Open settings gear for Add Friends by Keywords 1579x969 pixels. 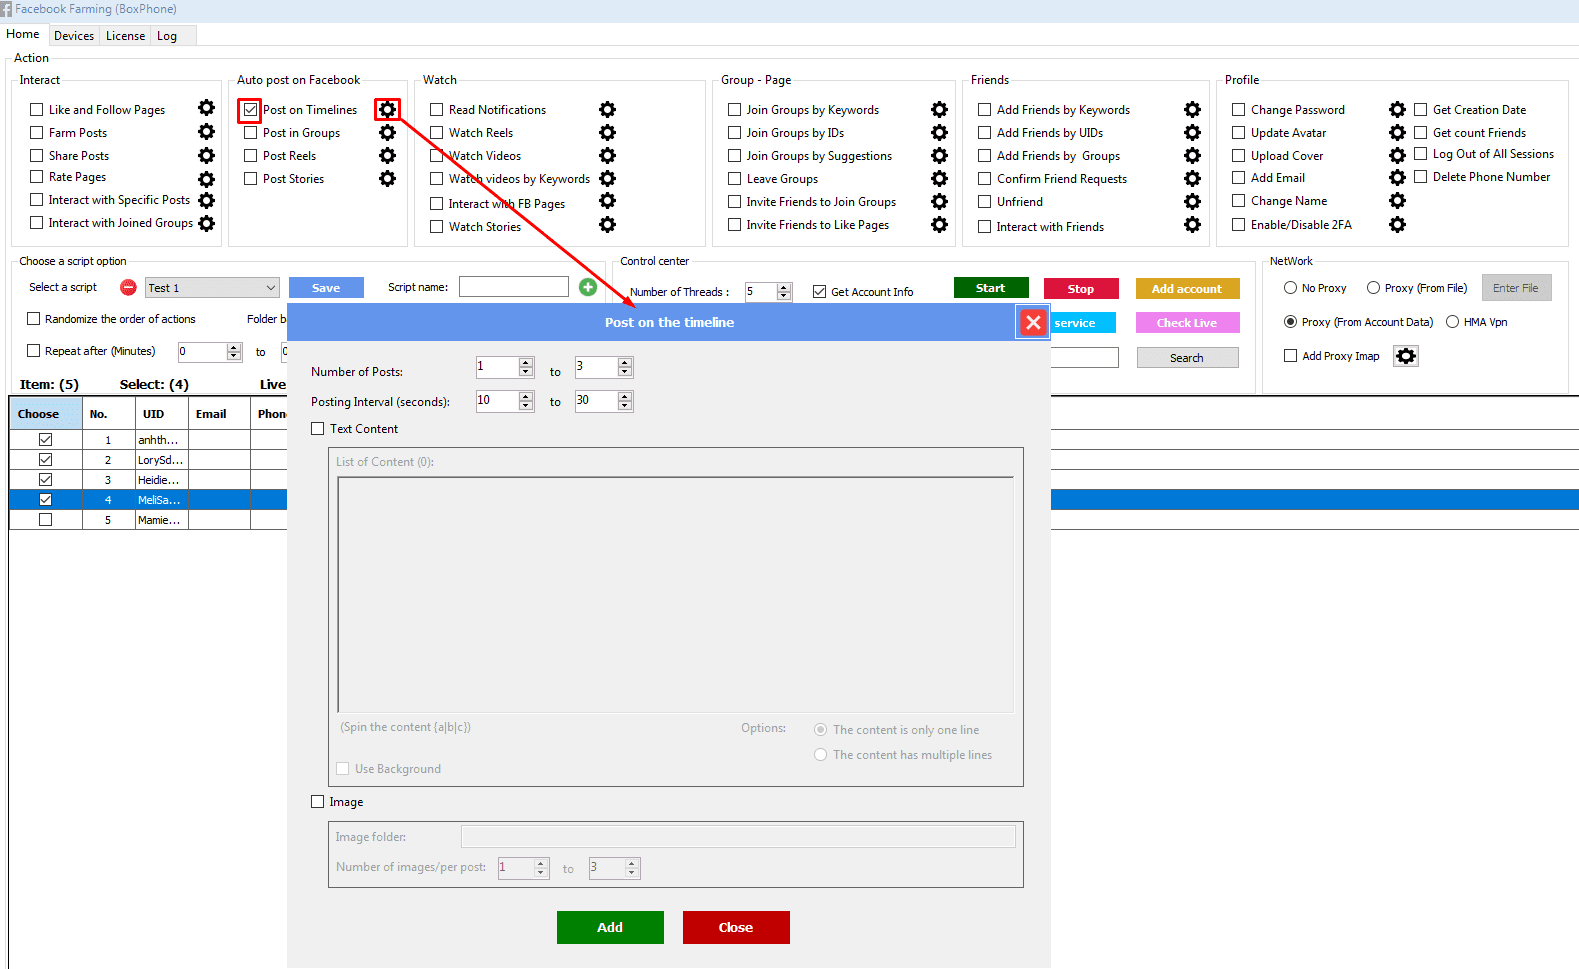(x=1192, y=109)
